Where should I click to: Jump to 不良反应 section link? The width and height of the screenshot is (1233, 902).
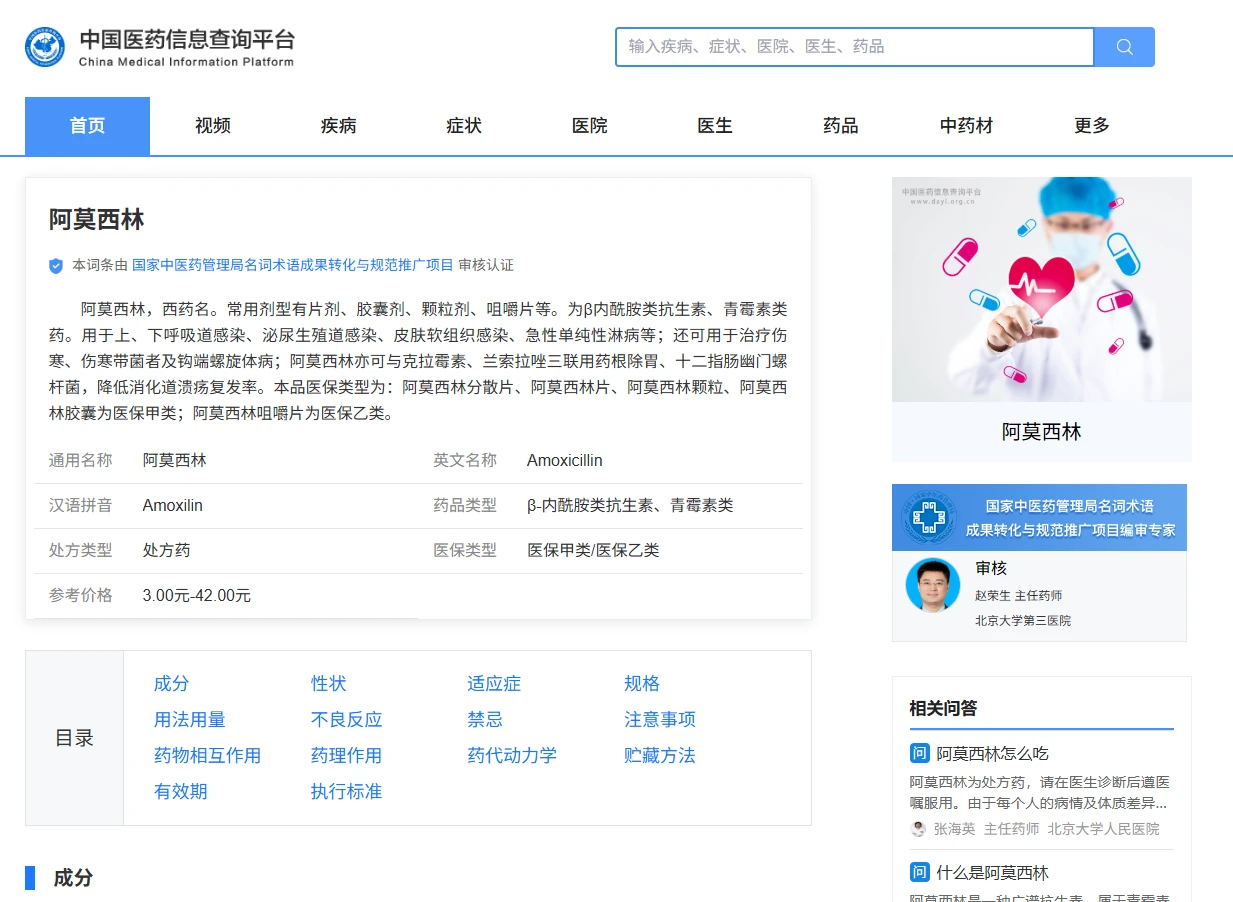click(x=346, y=720)
